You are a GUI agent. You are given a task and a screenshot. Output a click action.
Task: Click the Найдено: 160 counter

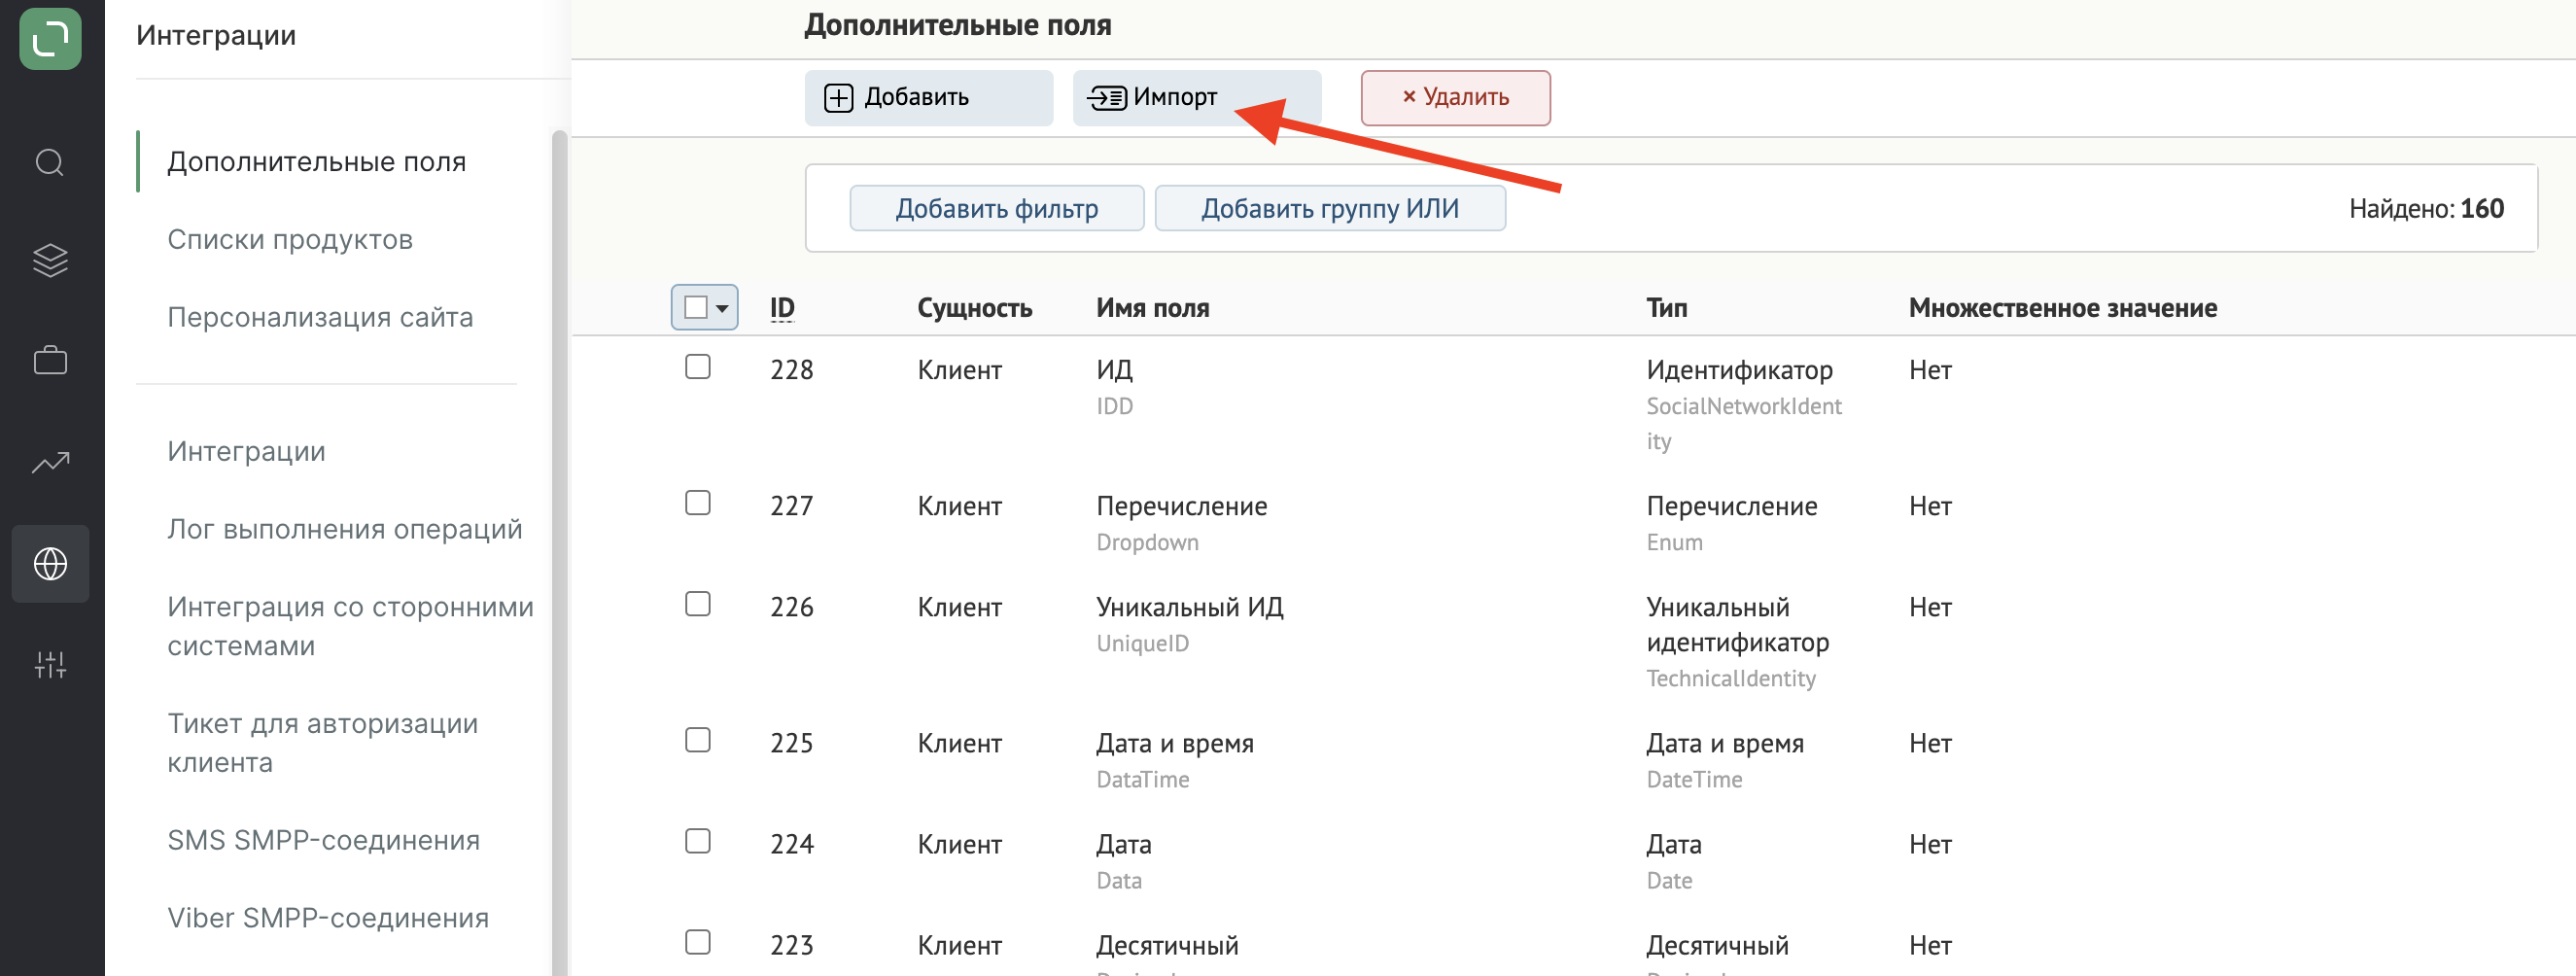coord(2426,208)
